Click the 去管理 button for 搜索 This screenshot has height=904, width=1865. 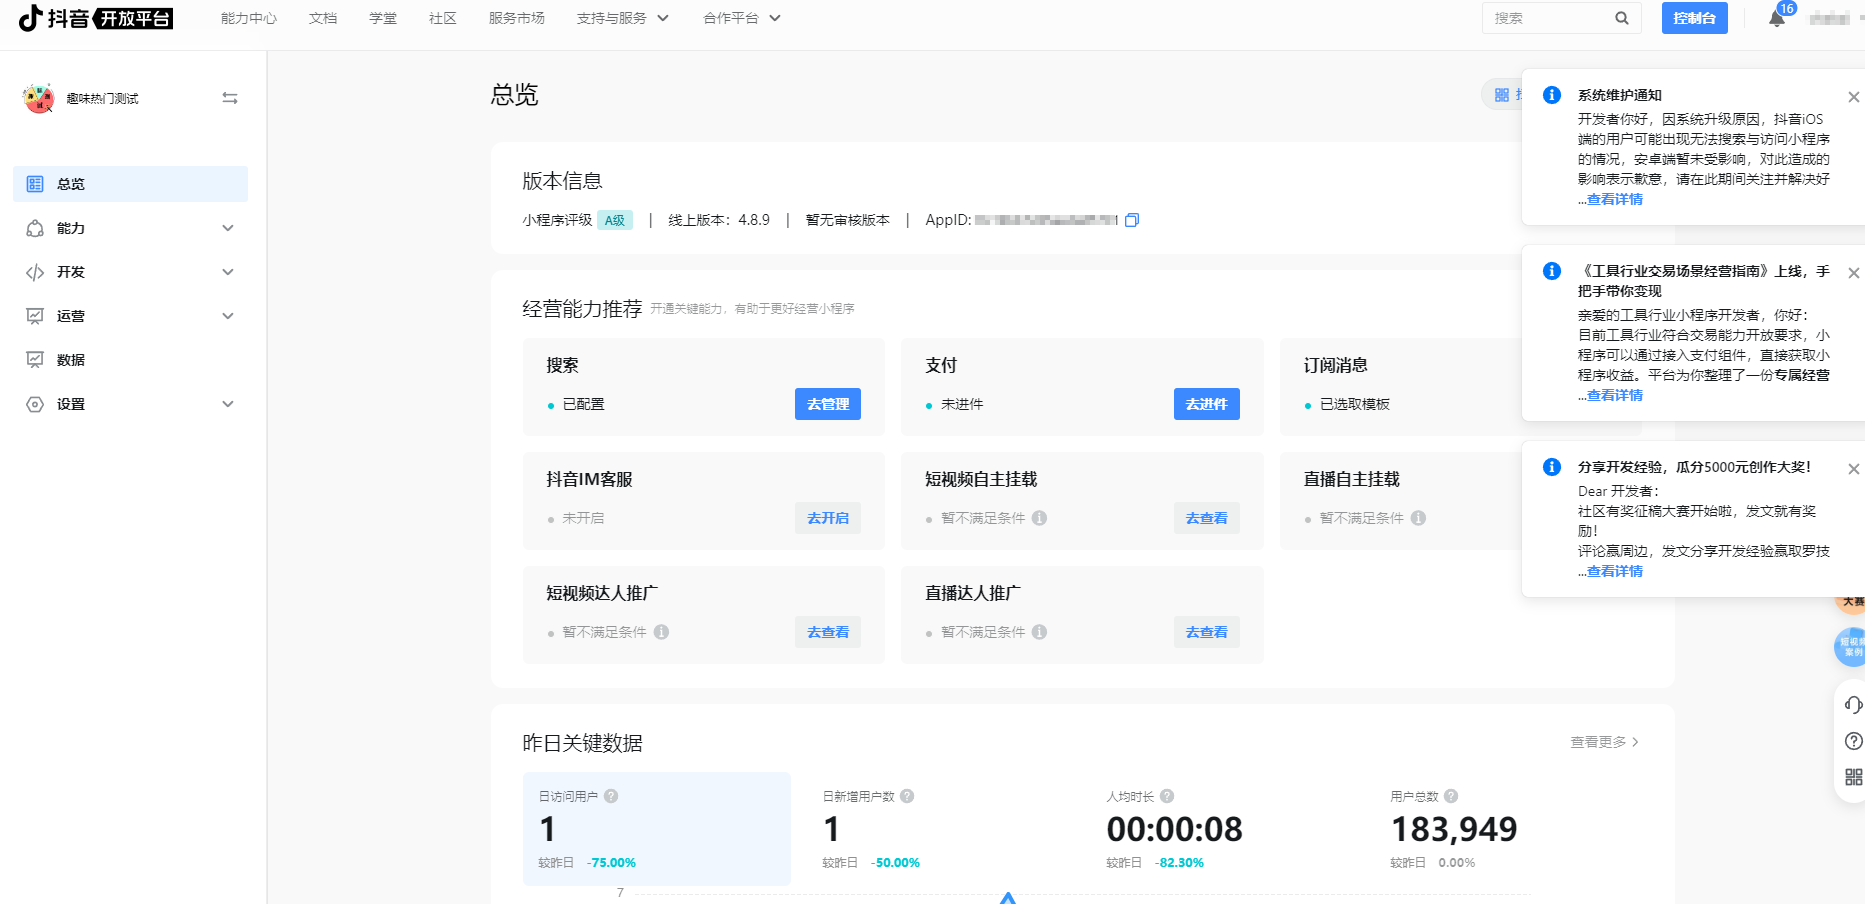tap(827, 404)
